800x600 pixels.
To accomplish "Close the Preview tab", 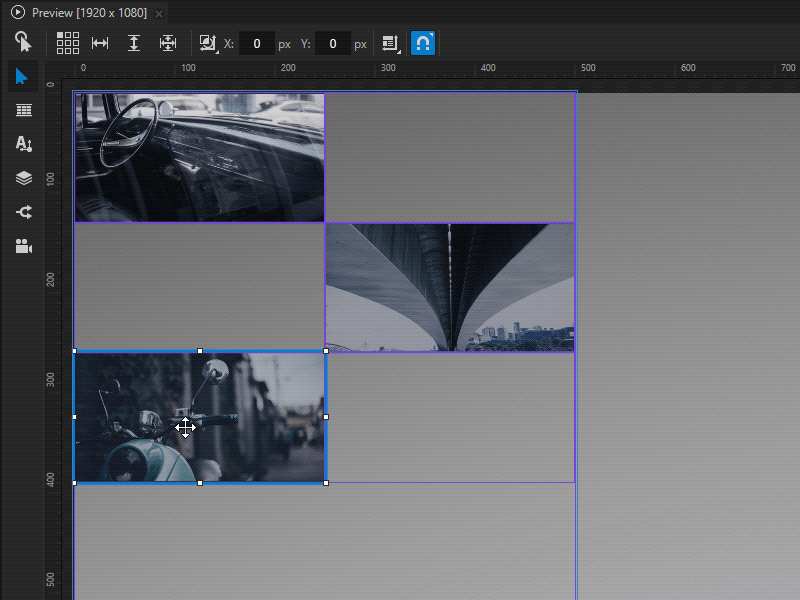I will point(160,13).
